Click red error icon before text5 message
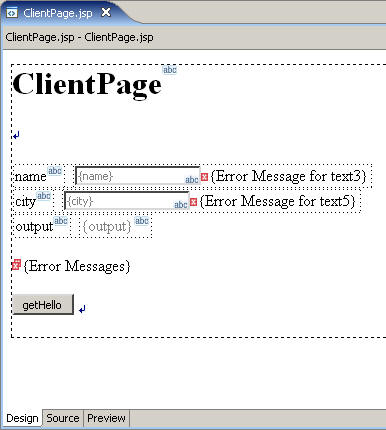 point(193,202)
